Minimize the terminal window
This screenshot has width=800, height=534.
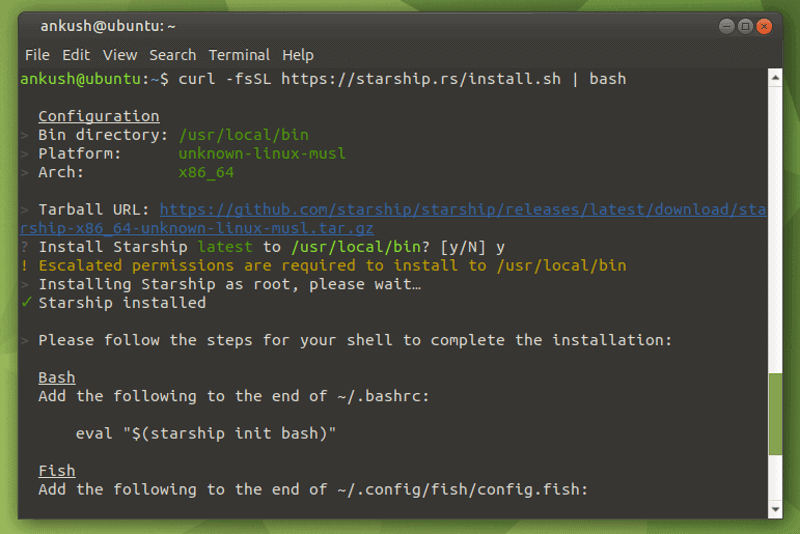pos(726,26)
